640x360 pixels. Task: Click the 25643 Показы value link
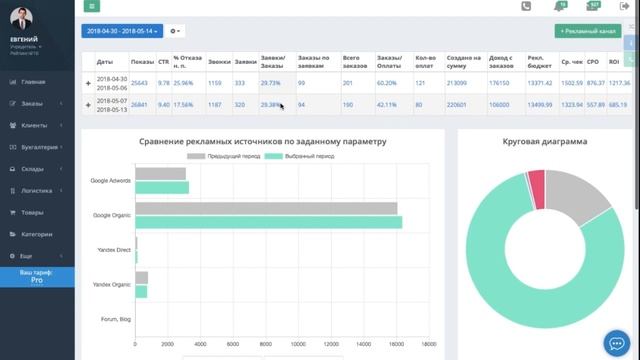click(139, 83)
